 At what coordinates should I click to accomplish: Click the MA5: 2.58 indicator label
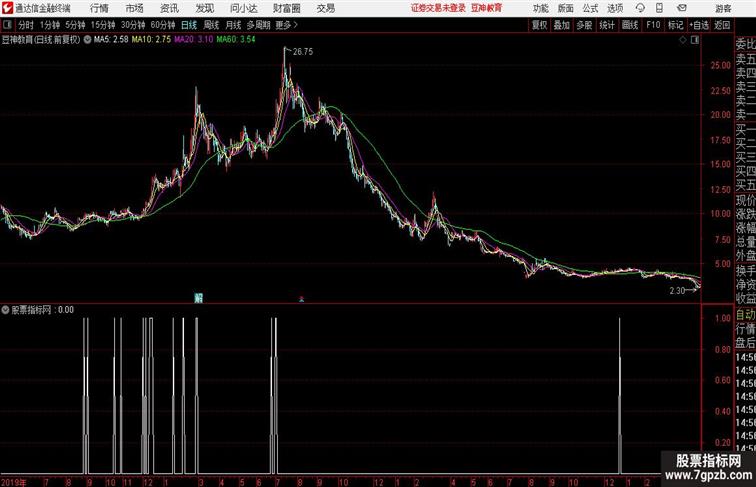pyautogui.click(x=111, y=40)
